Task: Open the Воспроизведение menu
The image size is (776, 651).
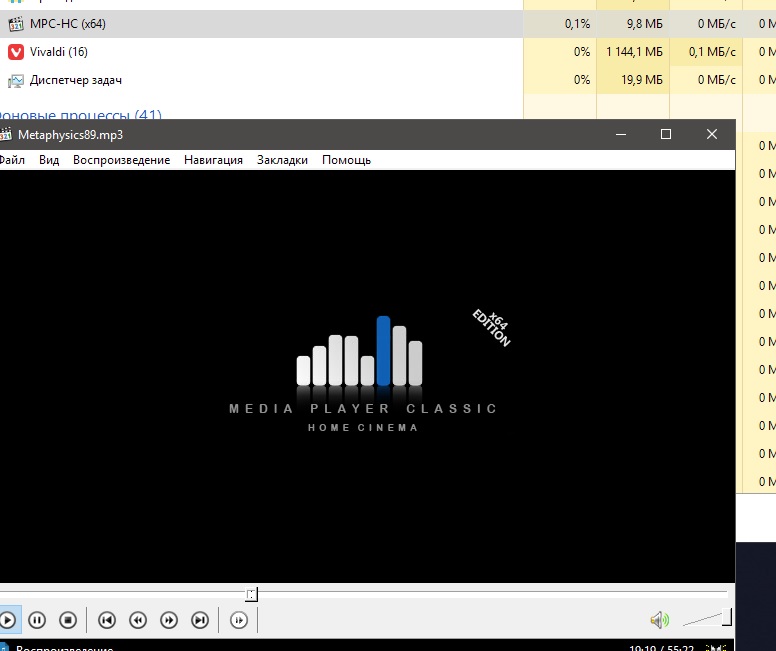Action: point(121,160)
